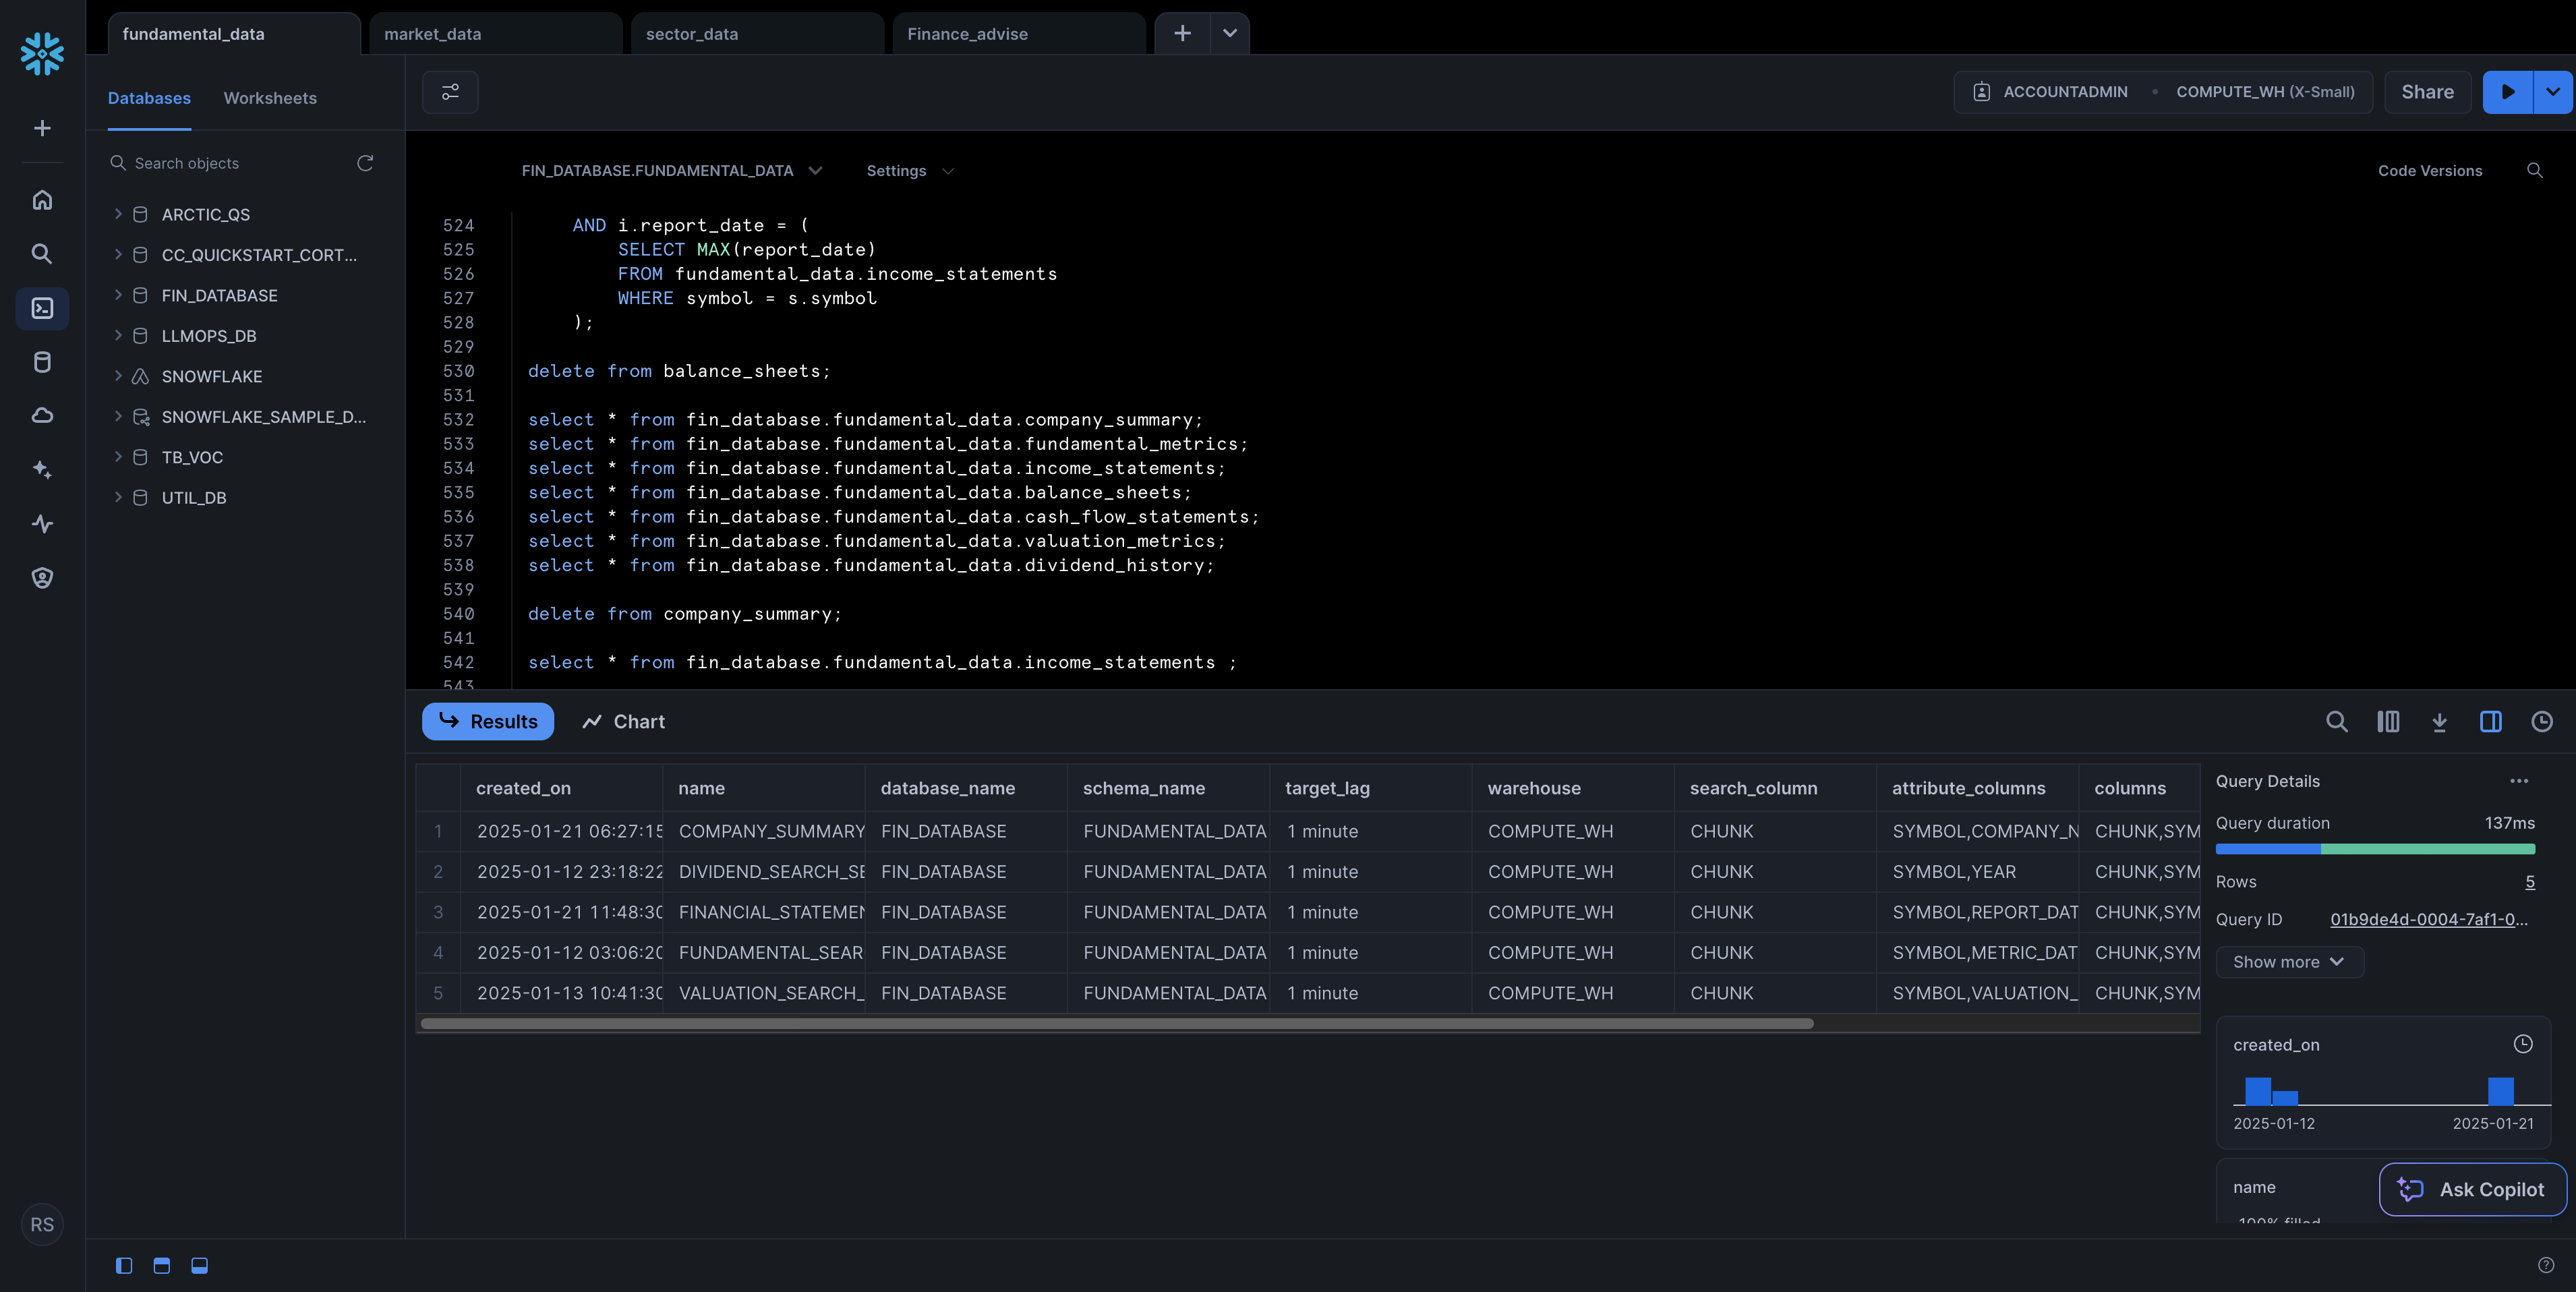Refresh the database objects list
This screenshot has height=1292, width=2576.
point(365,163)
